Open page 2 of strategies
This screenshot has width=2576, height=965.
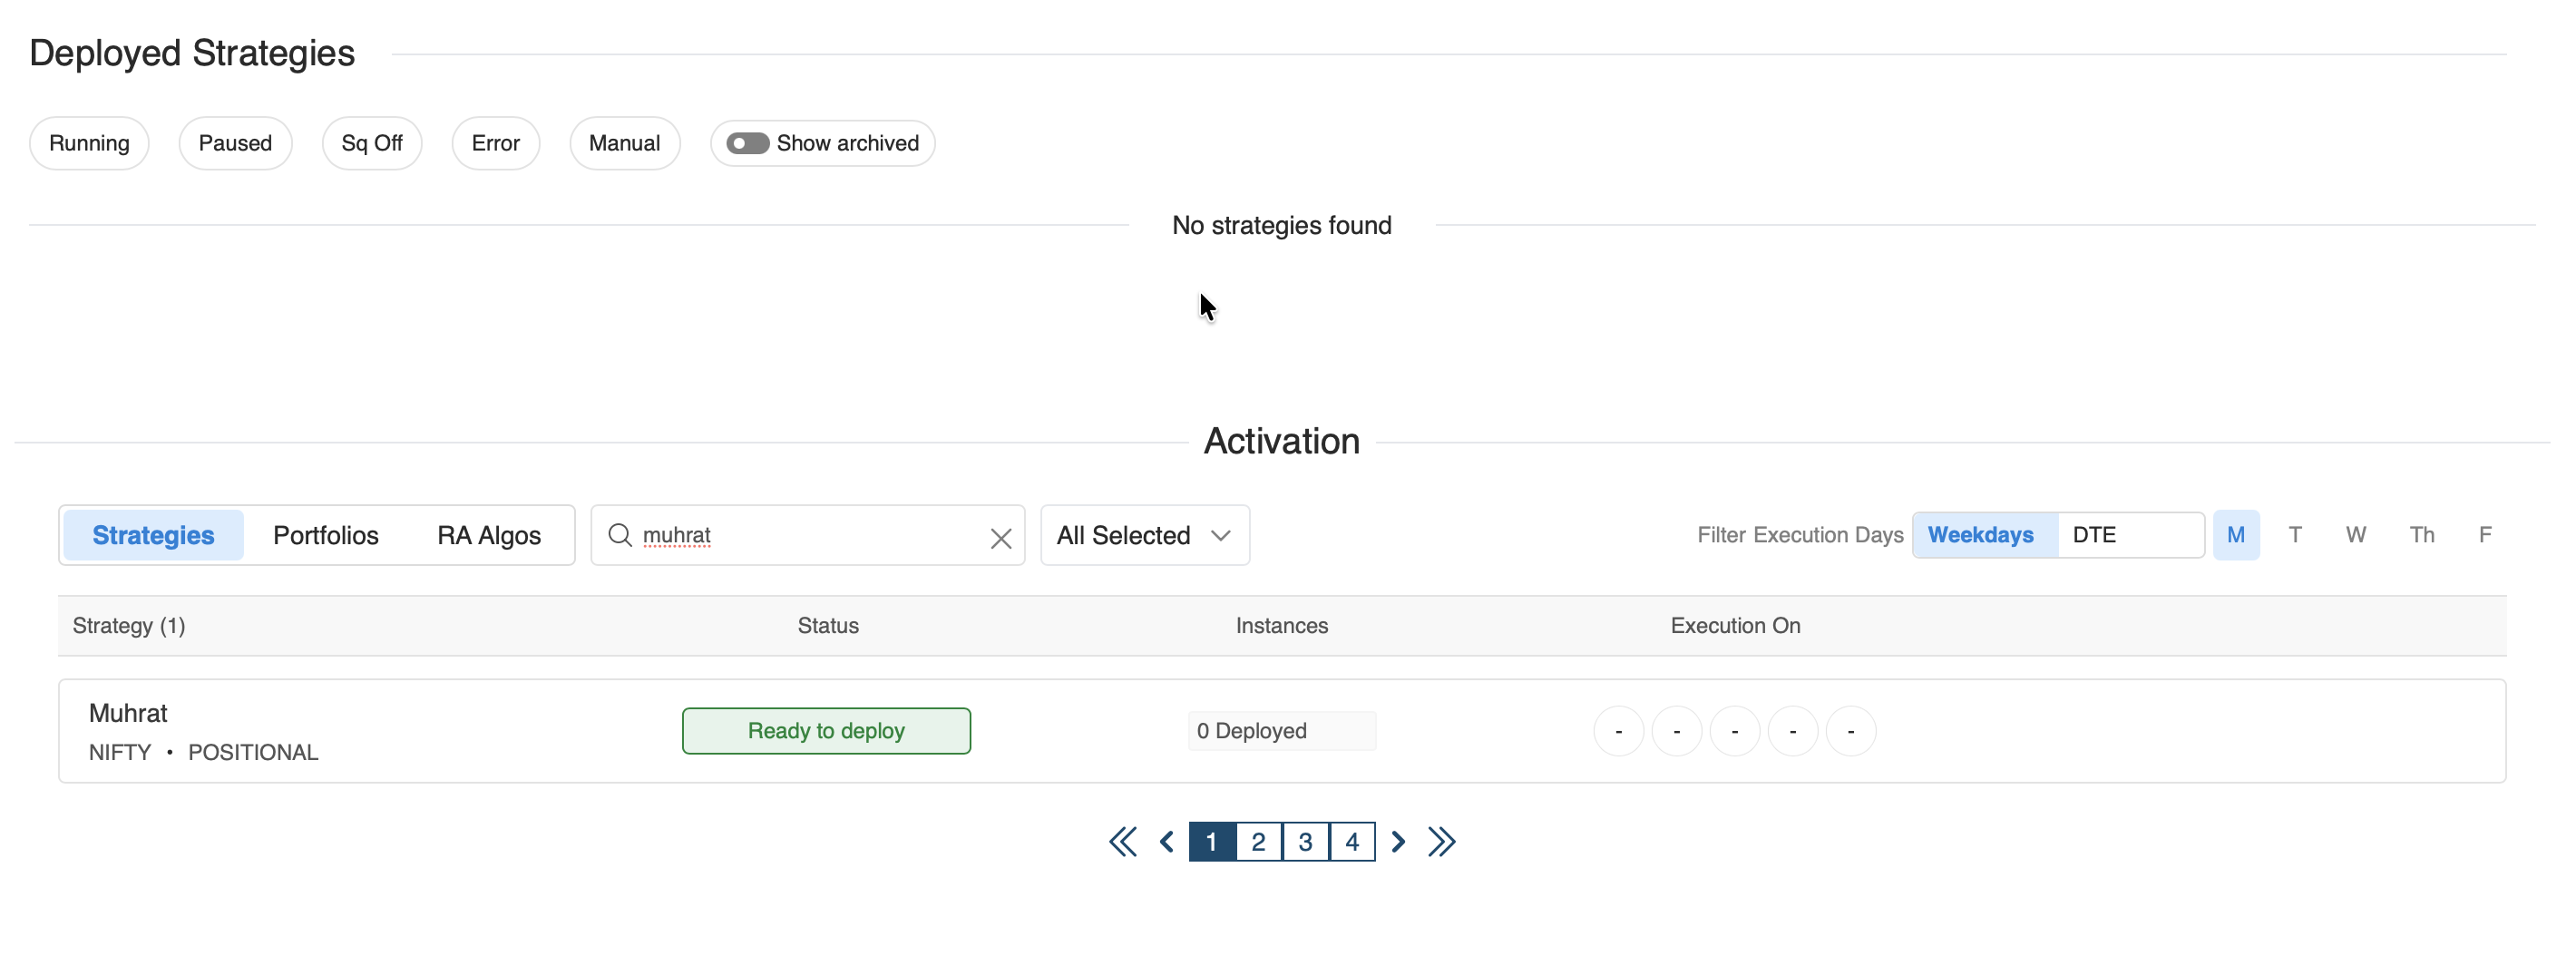pyautogui.click(x=1258, y=842)
